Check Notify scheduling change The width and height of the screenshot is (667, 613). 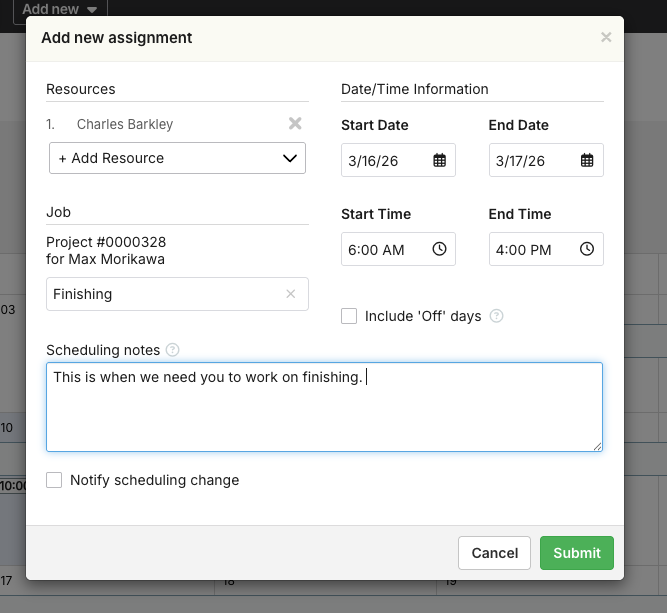[54, 480]
